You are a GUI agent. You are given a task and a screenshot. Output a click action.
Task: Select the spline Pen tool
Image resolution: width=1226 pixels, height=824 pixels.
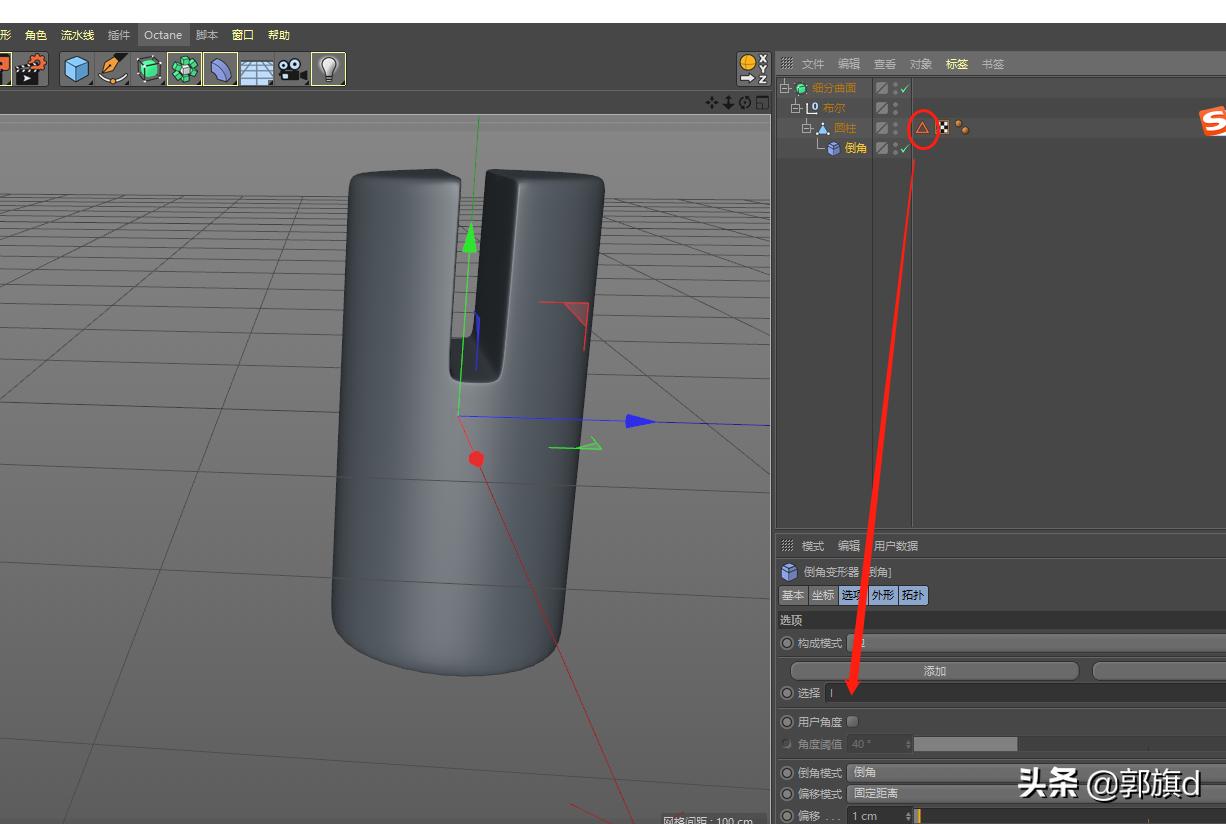coord(113,69)
